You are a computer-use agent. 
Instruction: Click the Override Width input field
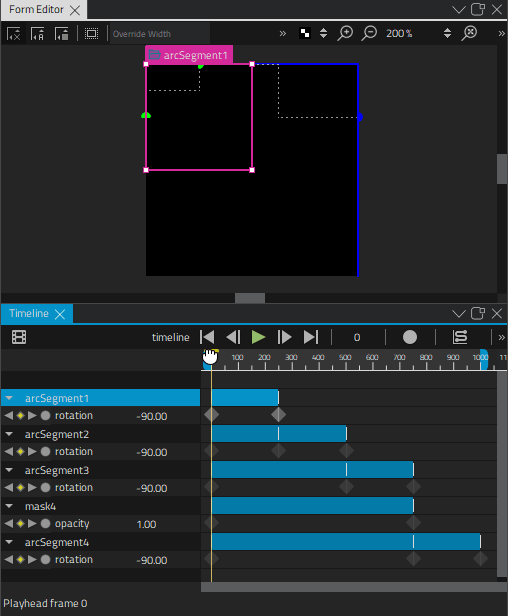pos(160,34)
